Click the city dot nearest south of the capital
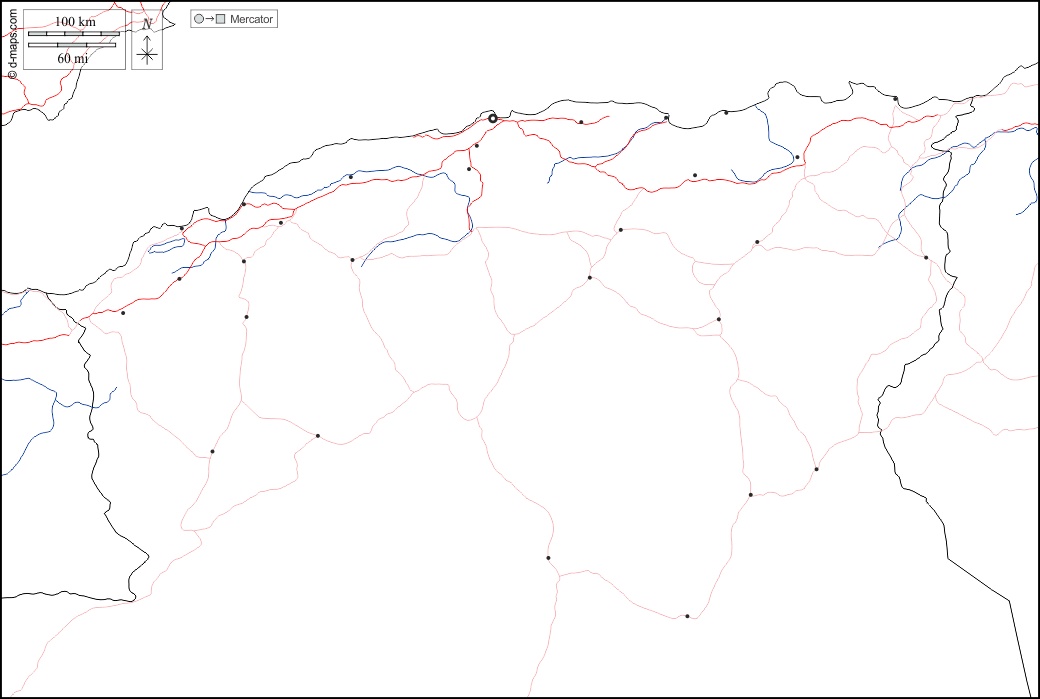1040x699 pixels. click(x=477, y=146)
